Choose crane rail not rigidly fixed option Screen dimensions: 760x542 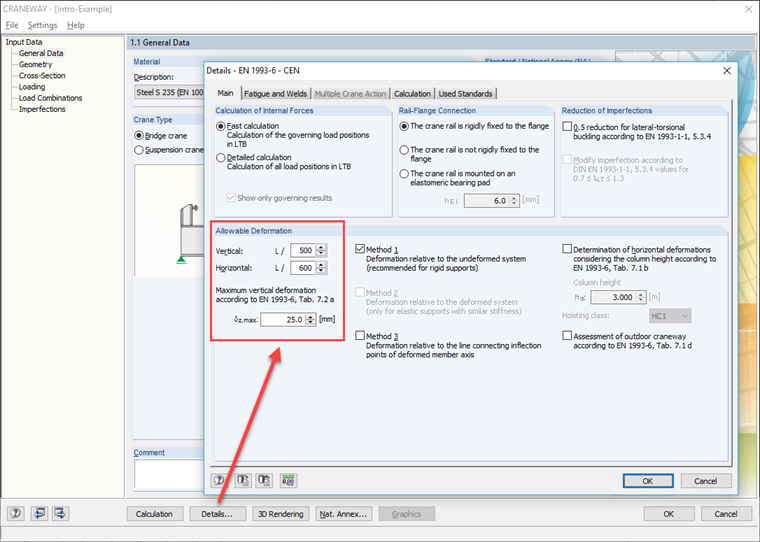point(404,150)
